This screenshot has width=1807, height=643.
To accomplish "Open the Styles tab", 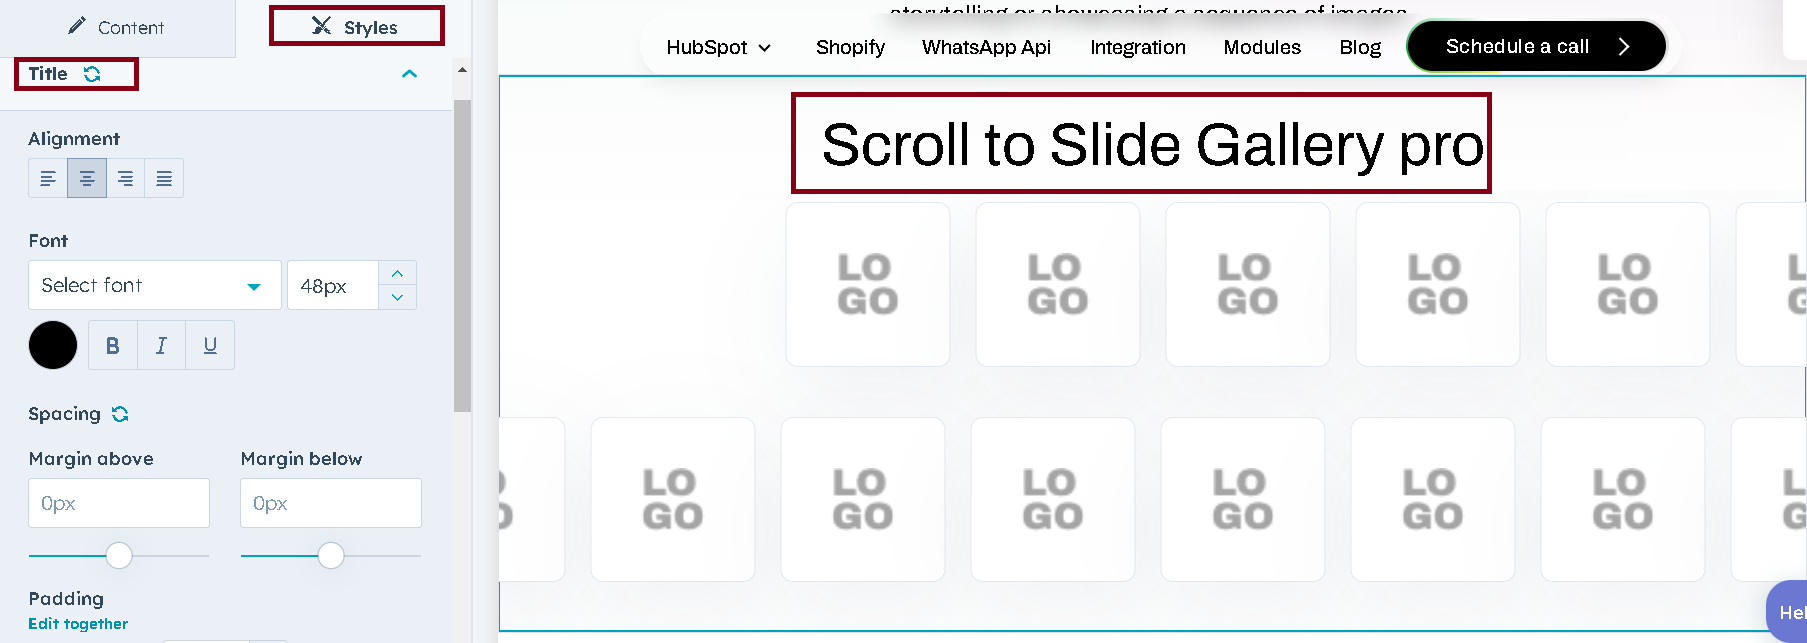I will coord(356,27).
